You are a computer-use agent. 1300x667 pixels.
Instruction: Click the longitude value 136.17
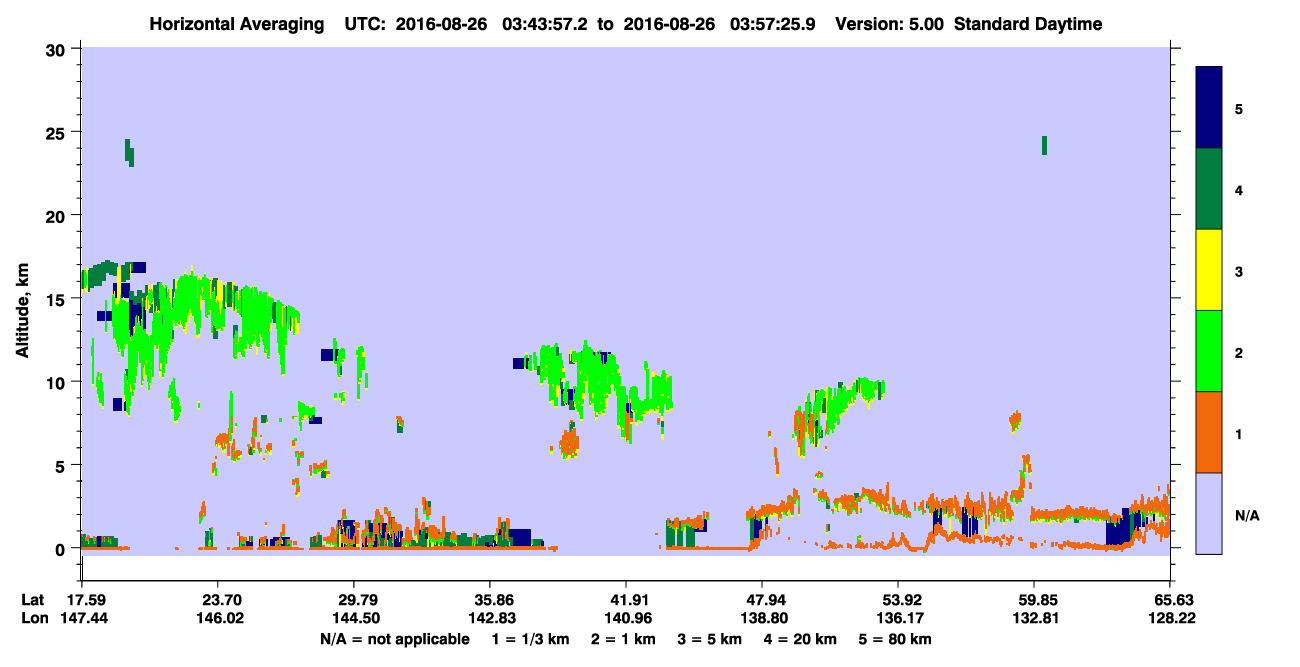898,619
